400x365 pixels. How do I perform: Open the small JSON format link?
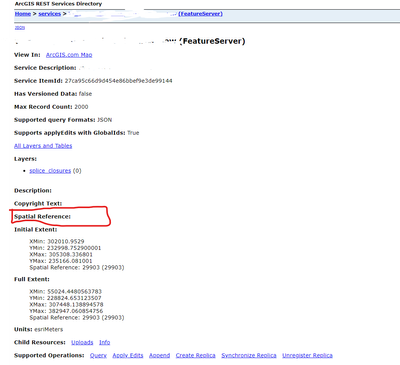20,28
